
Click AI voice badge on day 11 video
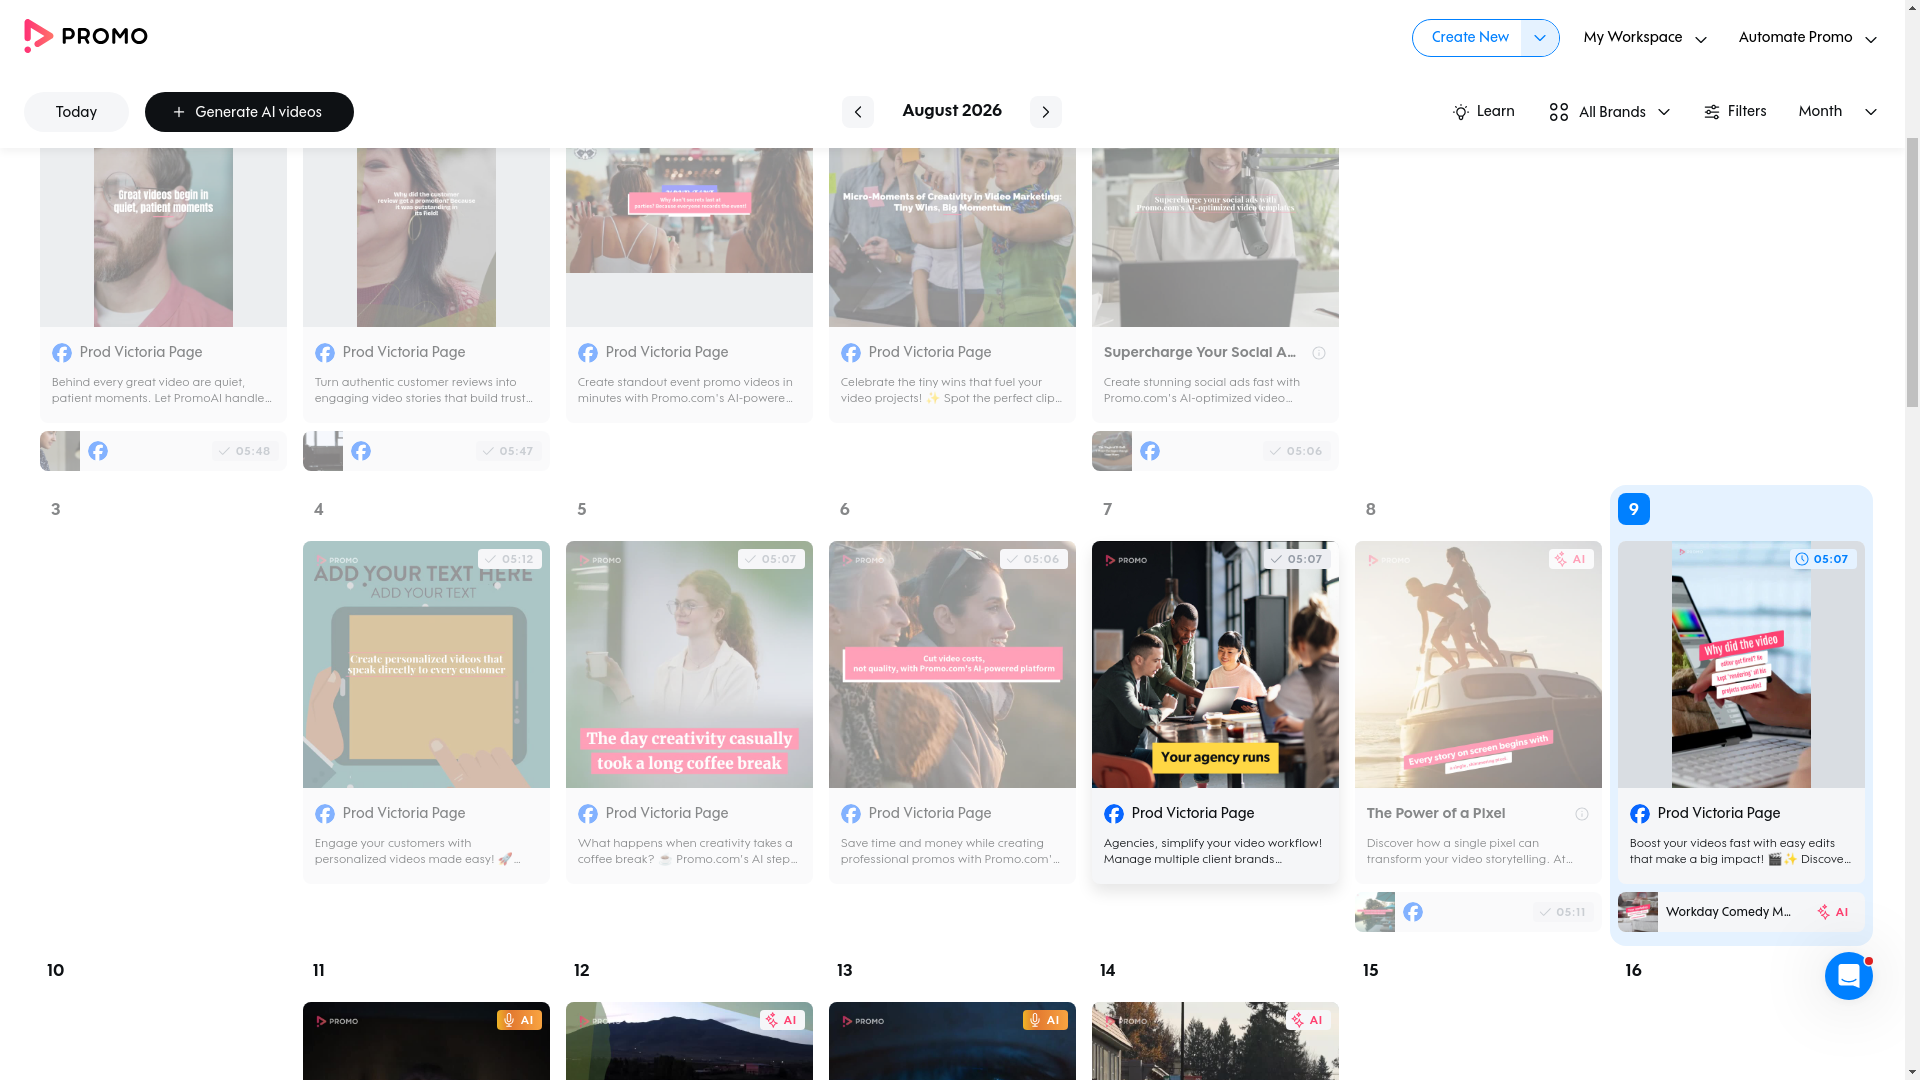(519, 1020)
